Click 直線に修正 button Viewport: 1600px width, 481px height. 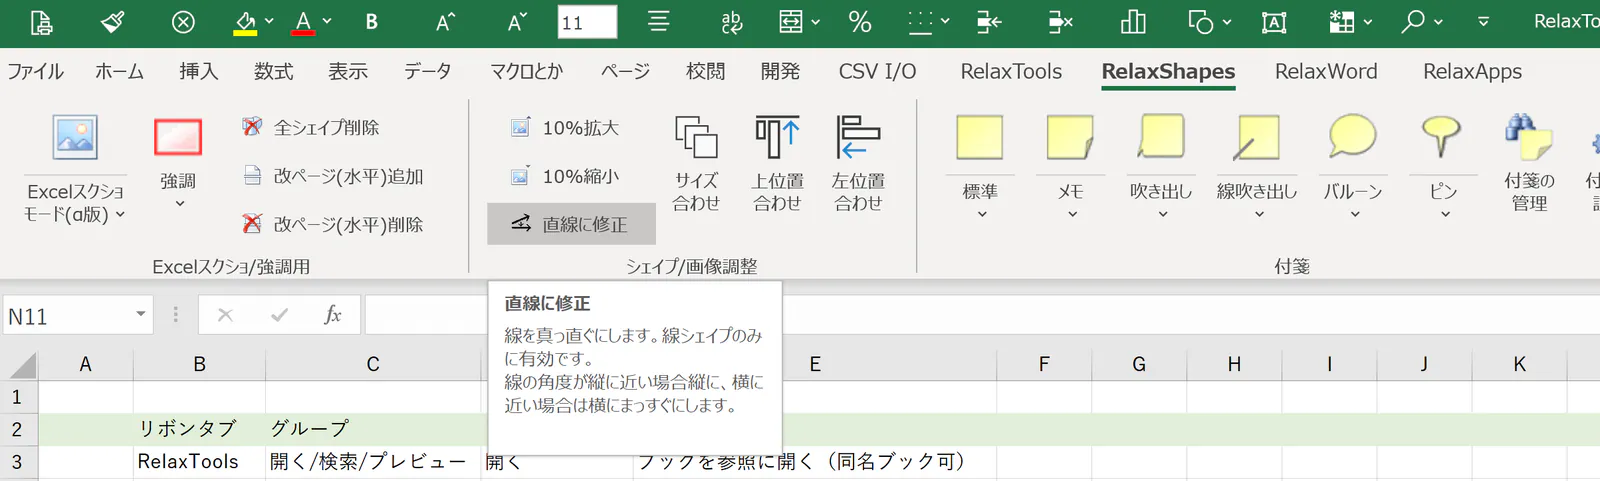point(571,224)
